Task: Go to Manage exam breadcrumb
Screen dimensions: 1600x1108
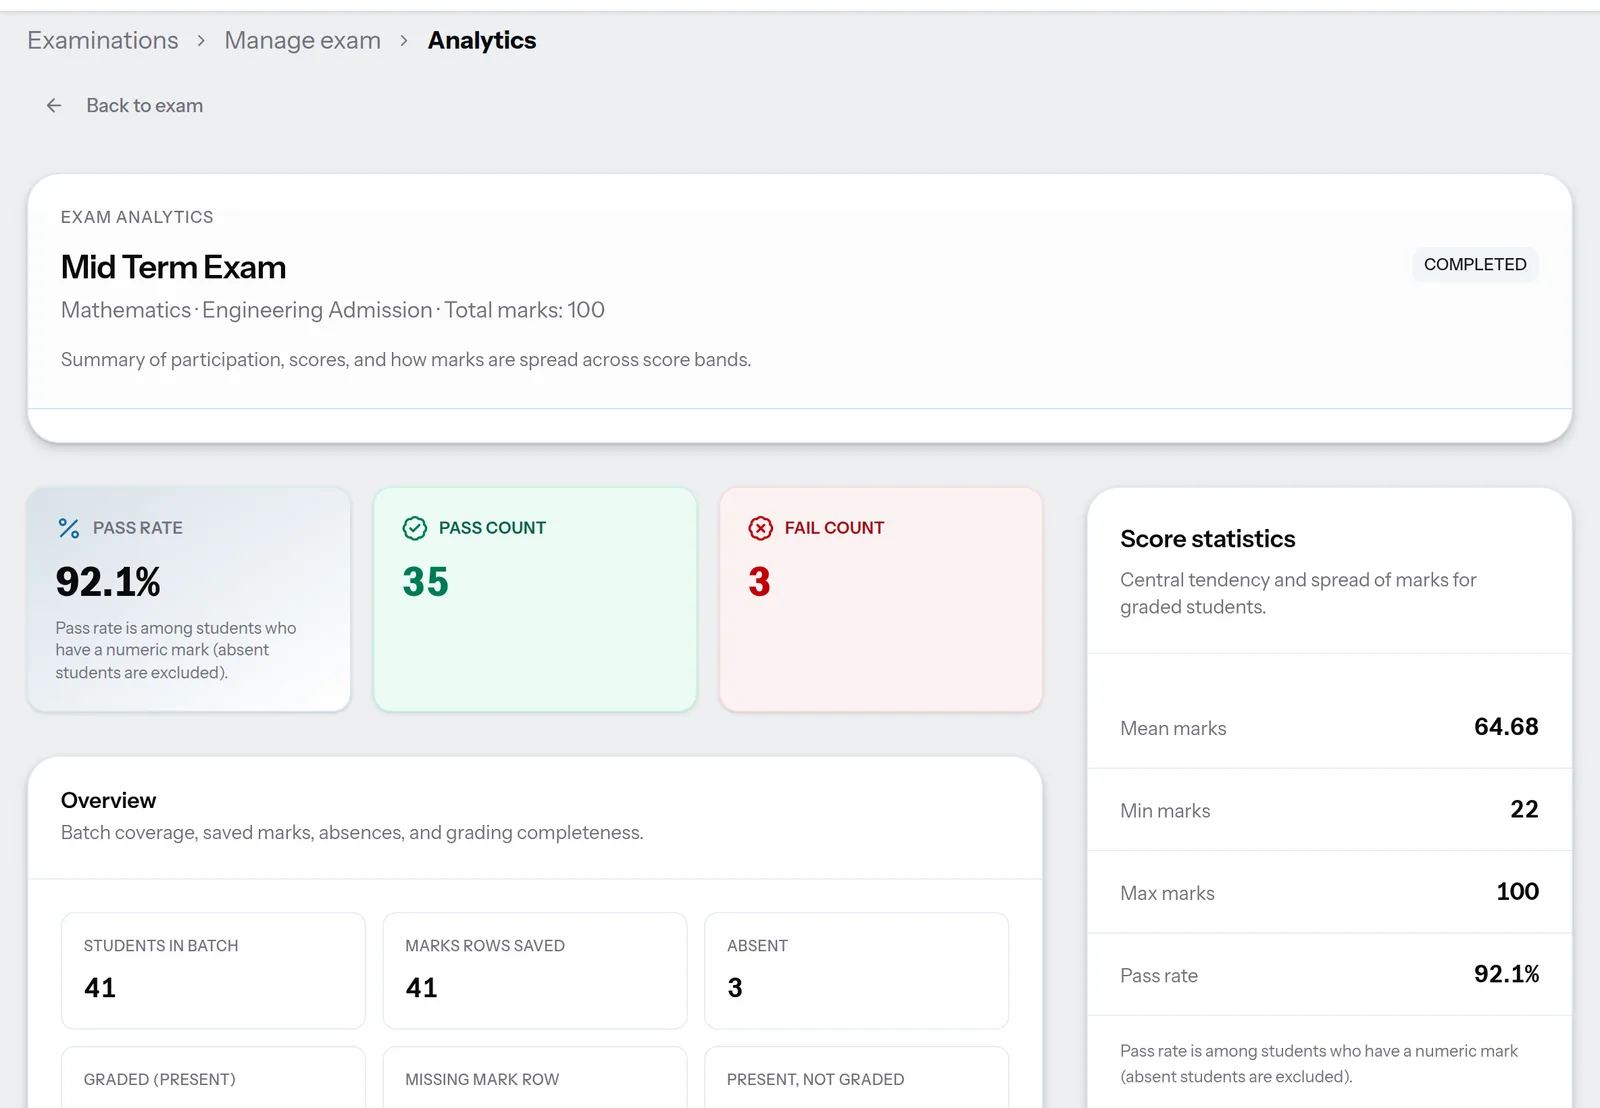Action: point(302,40)
